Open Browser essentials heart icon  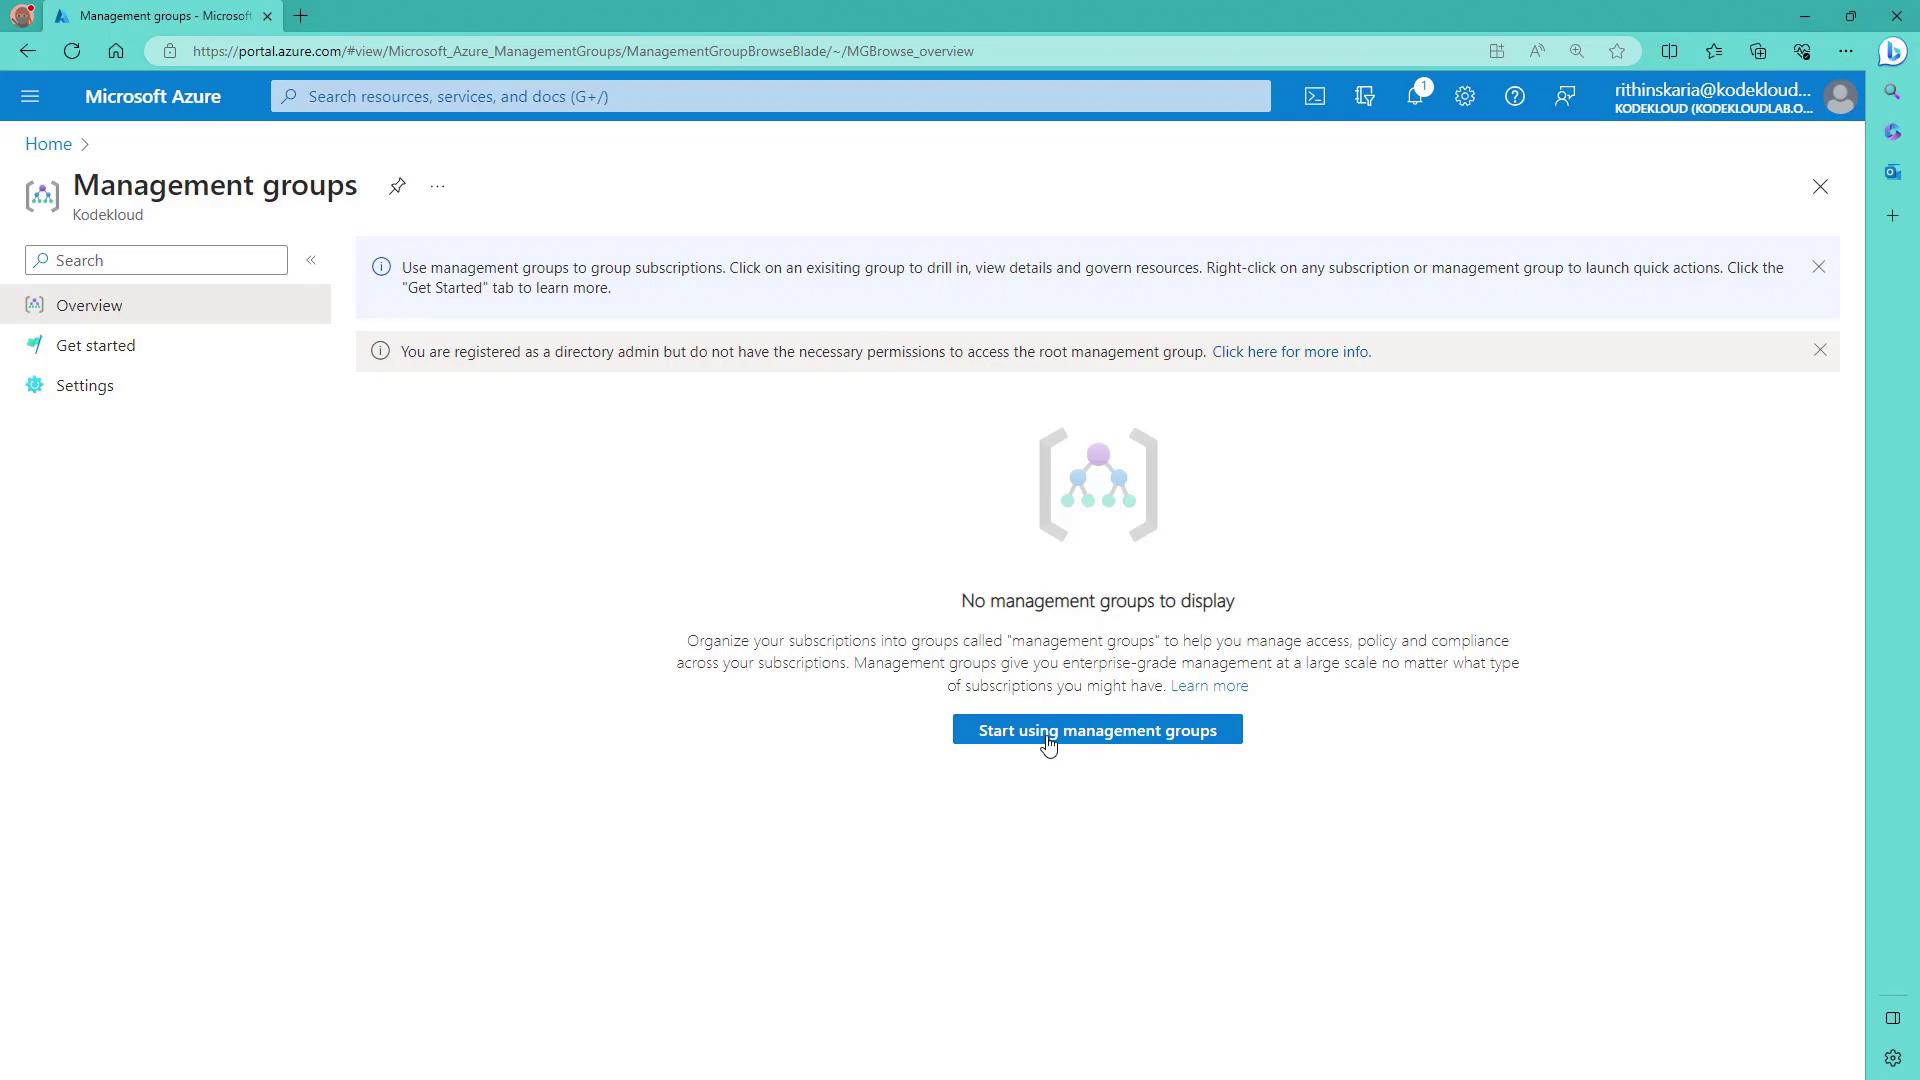[1802, 51]
